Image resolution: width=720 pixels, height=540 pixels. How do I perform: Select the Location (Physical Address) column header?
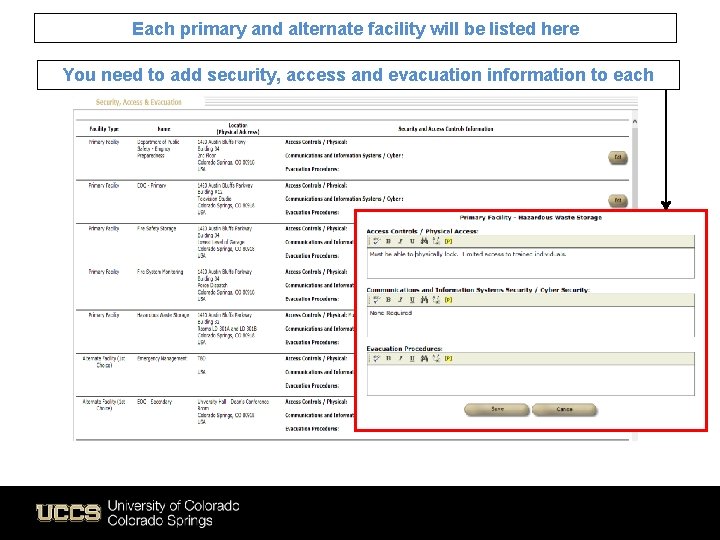click(238, 129)
